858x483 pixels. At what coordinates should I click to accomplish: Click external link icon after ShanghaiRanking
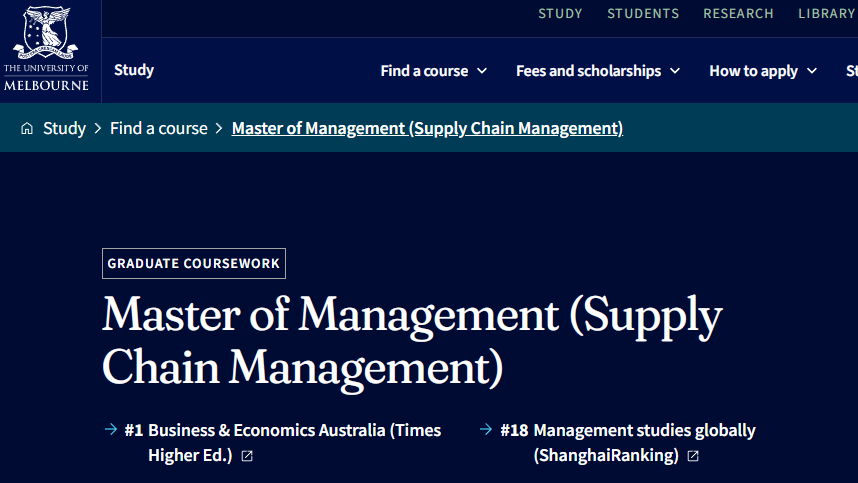(x=693, y=456)
